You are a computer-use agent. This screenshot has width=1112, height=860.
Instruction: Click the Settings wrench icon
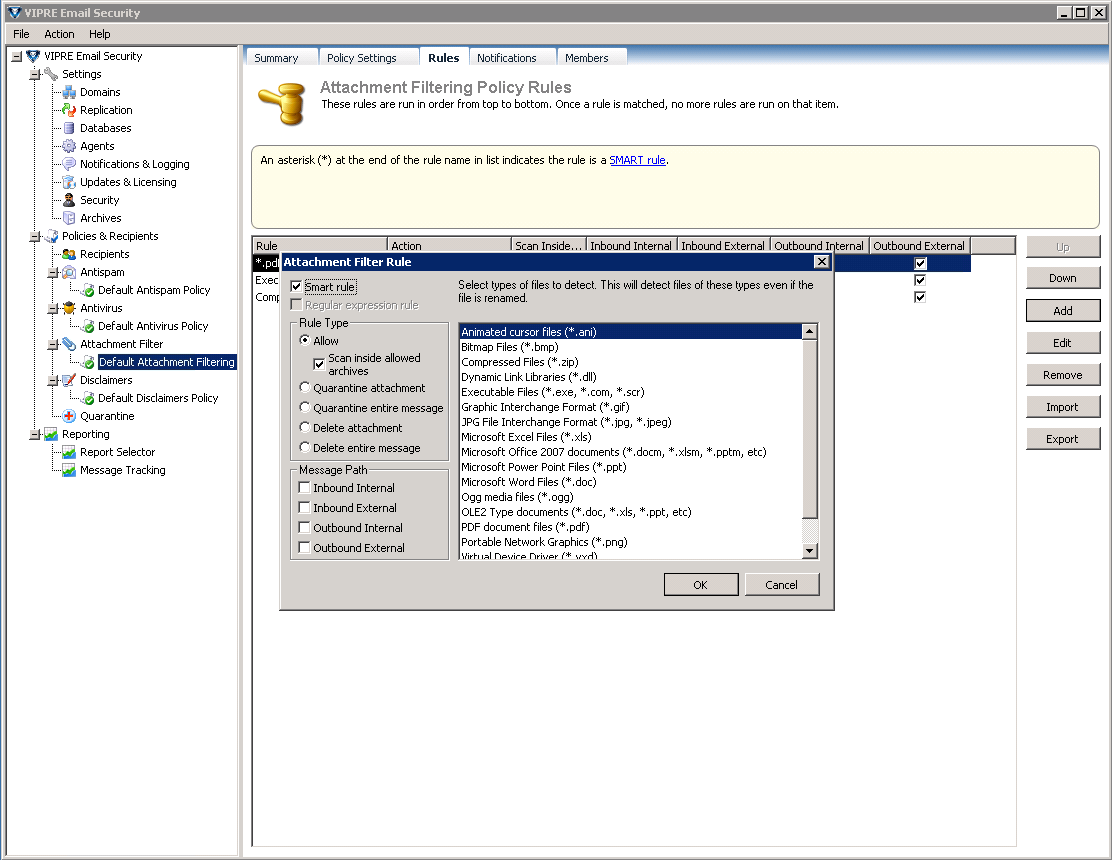[x=50, y=74]
